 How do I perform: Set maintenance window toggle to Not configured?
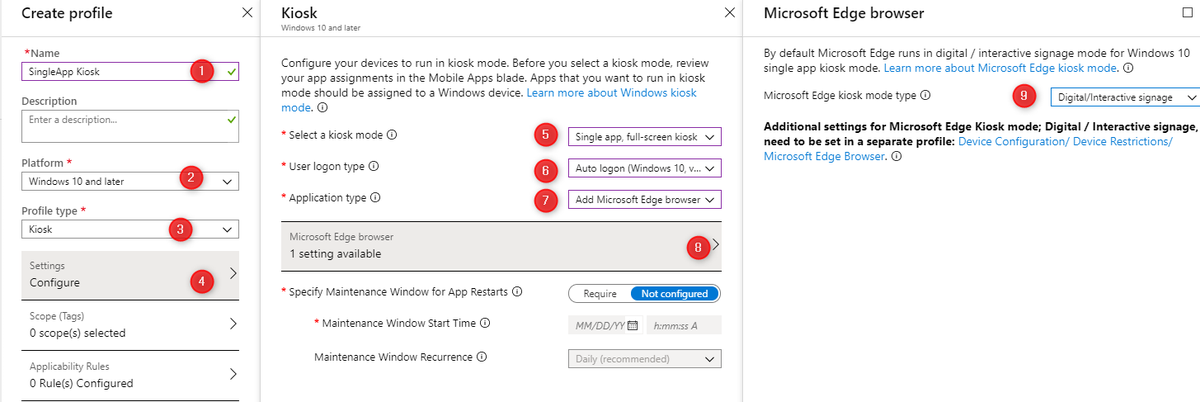pyautogui.click(x=674, y=293)
